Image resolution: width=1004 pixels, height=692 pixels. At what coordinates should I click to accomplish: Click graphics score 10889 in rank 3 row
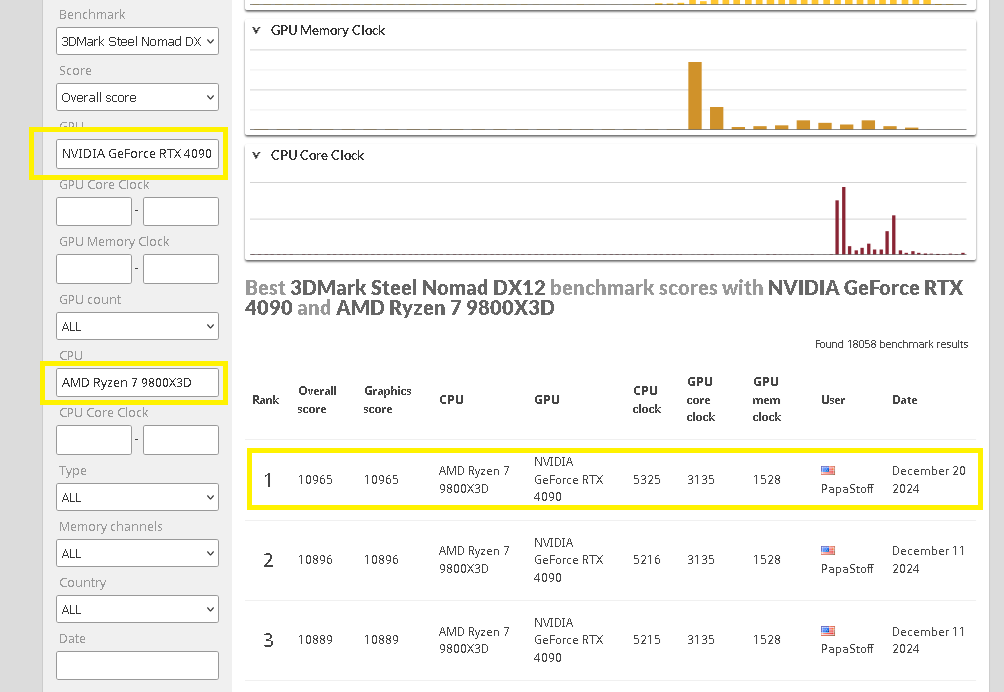(x=381, y=640)
